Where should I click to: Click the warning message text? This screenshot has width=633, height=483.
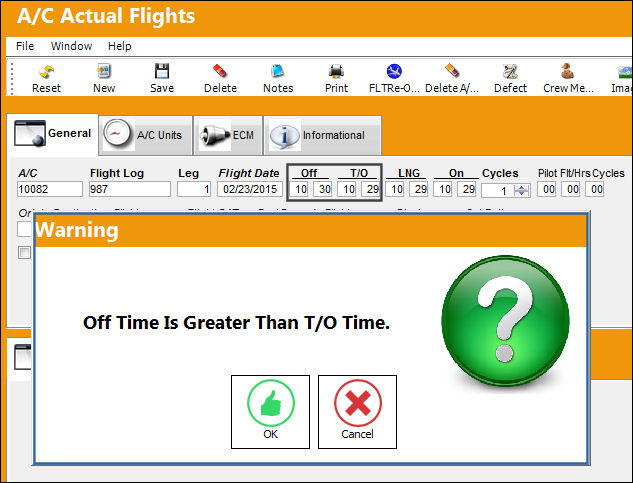pos(236,323)
